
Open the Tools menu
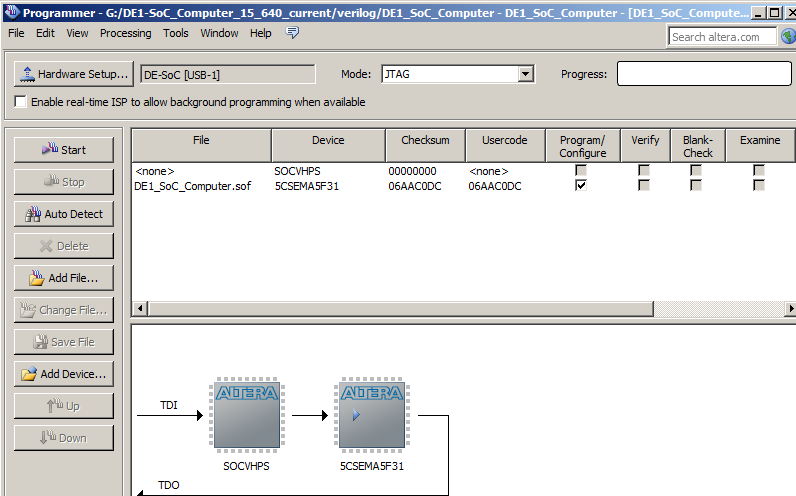tap(176, 33)
